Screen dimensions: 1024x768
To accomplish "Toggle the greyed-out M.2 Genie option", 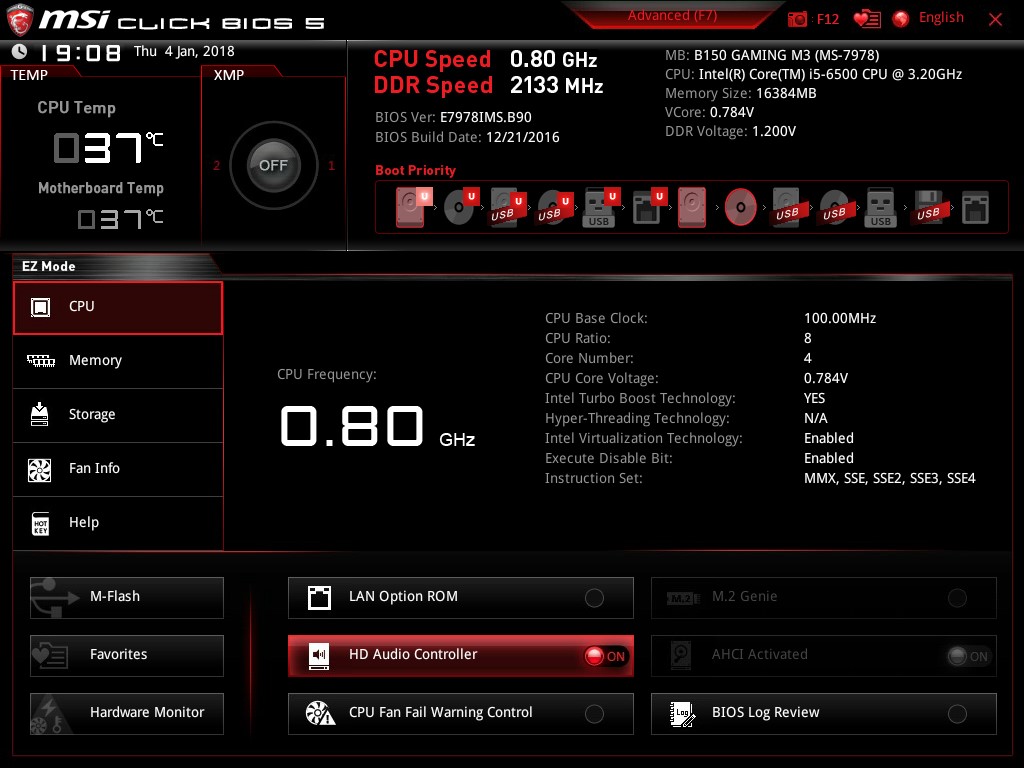I will click(x=824, y=598).
